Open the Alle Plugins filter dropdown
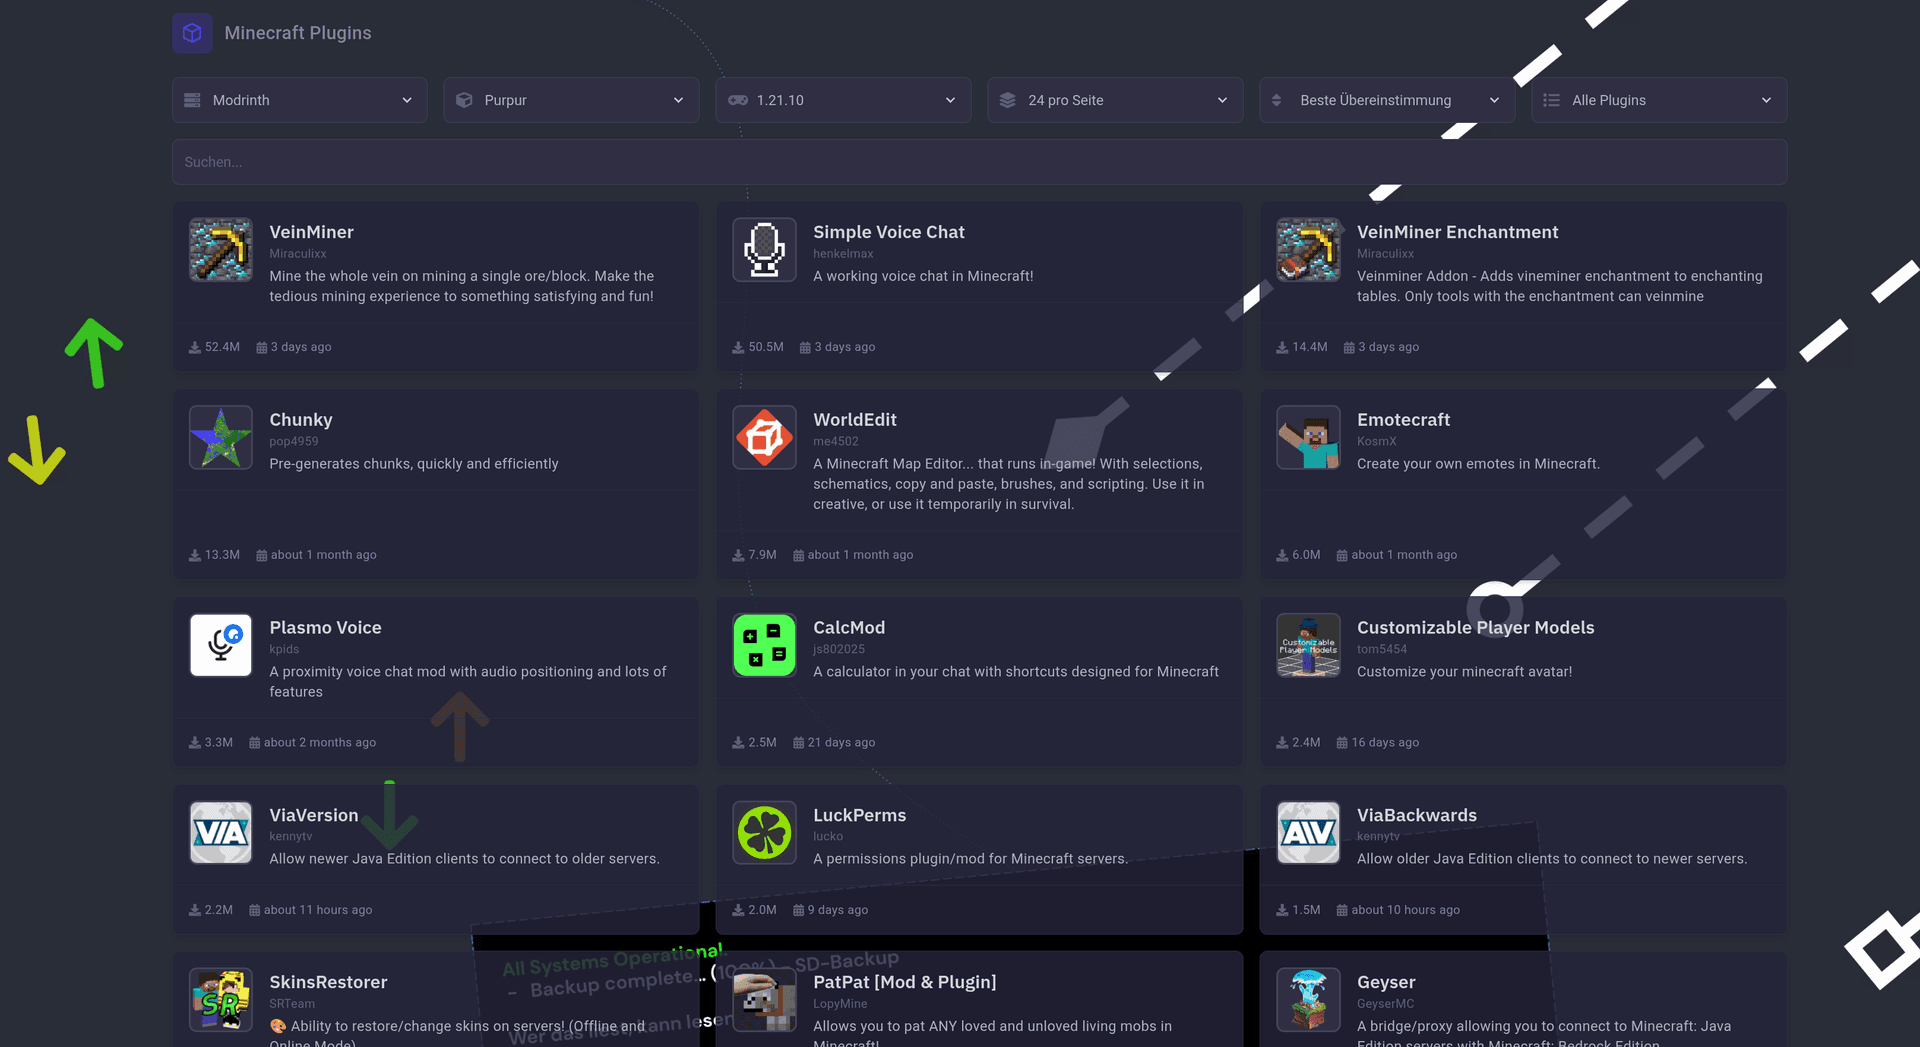The image size is (1920, 1047). [1659, 100]
